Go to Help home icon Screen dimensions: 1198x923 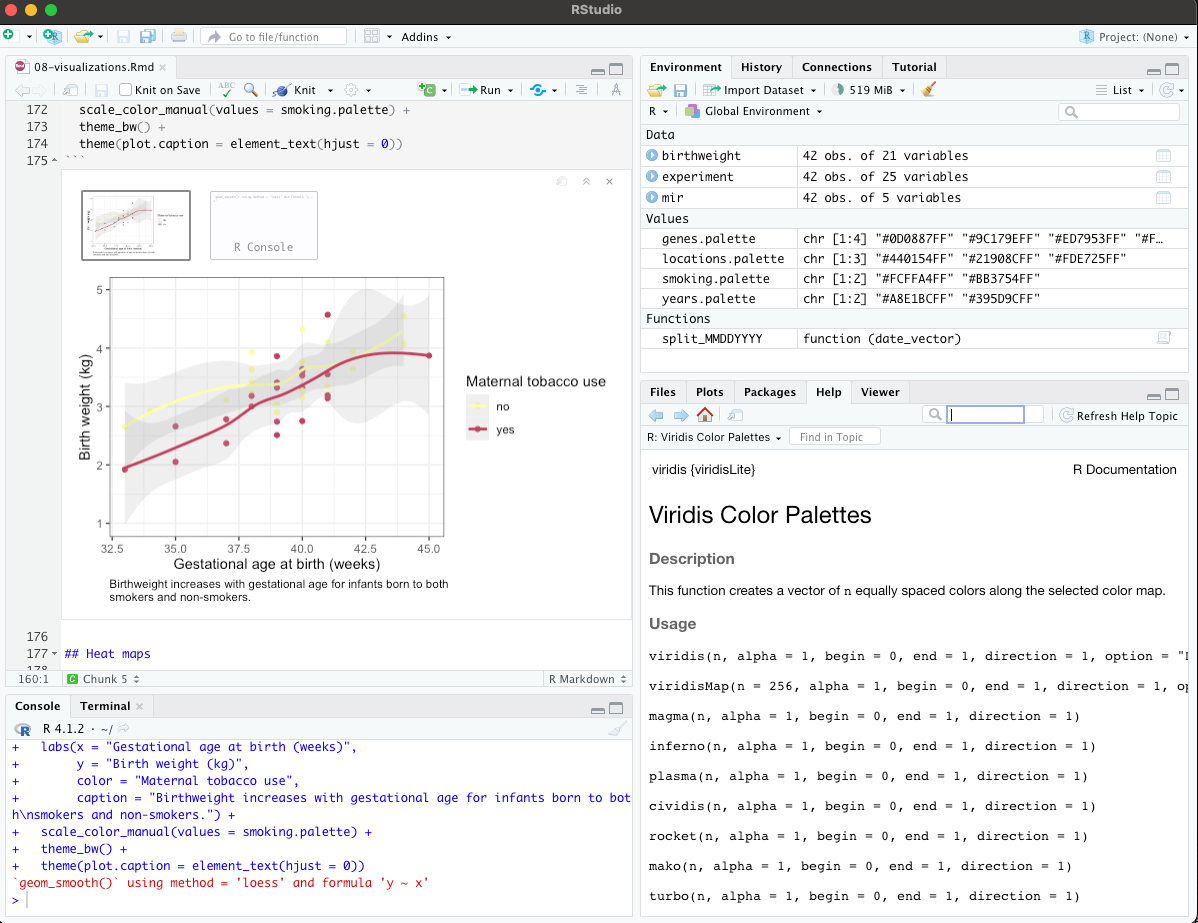(x=704, y=415)
